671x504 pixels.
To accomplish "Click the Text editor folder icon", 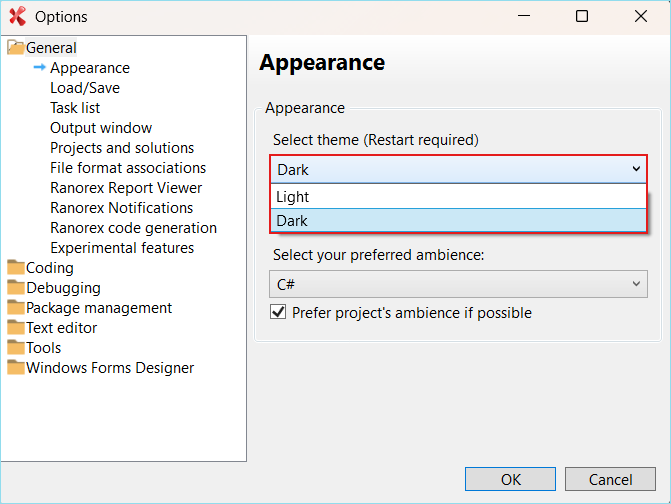I will [x=15, y=328].
